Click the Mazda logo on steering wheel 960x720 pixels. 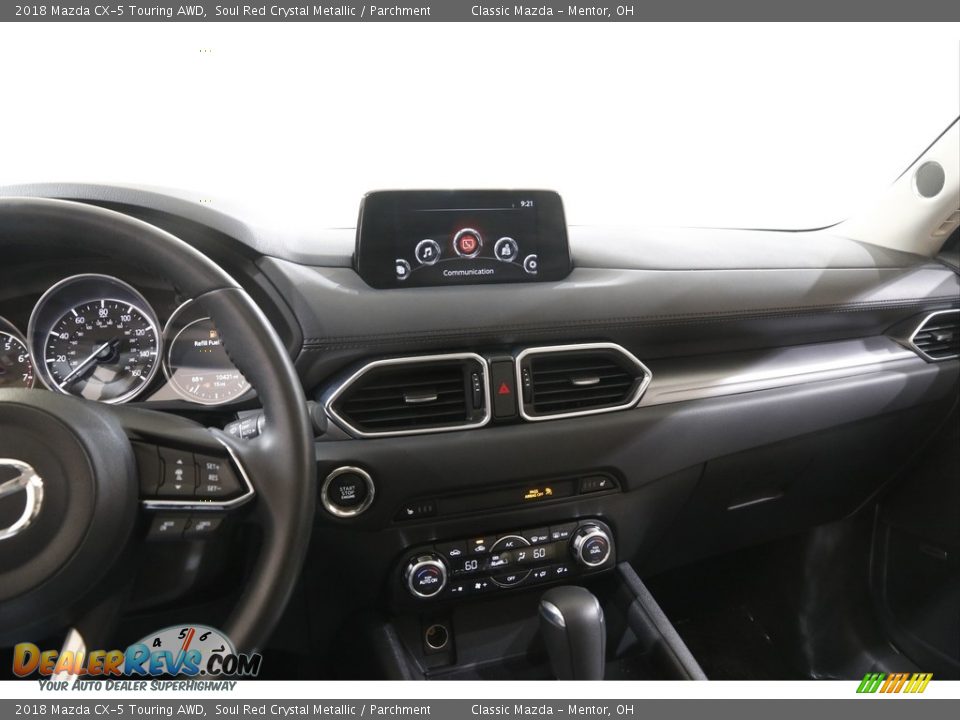click(x=15, y=497)
